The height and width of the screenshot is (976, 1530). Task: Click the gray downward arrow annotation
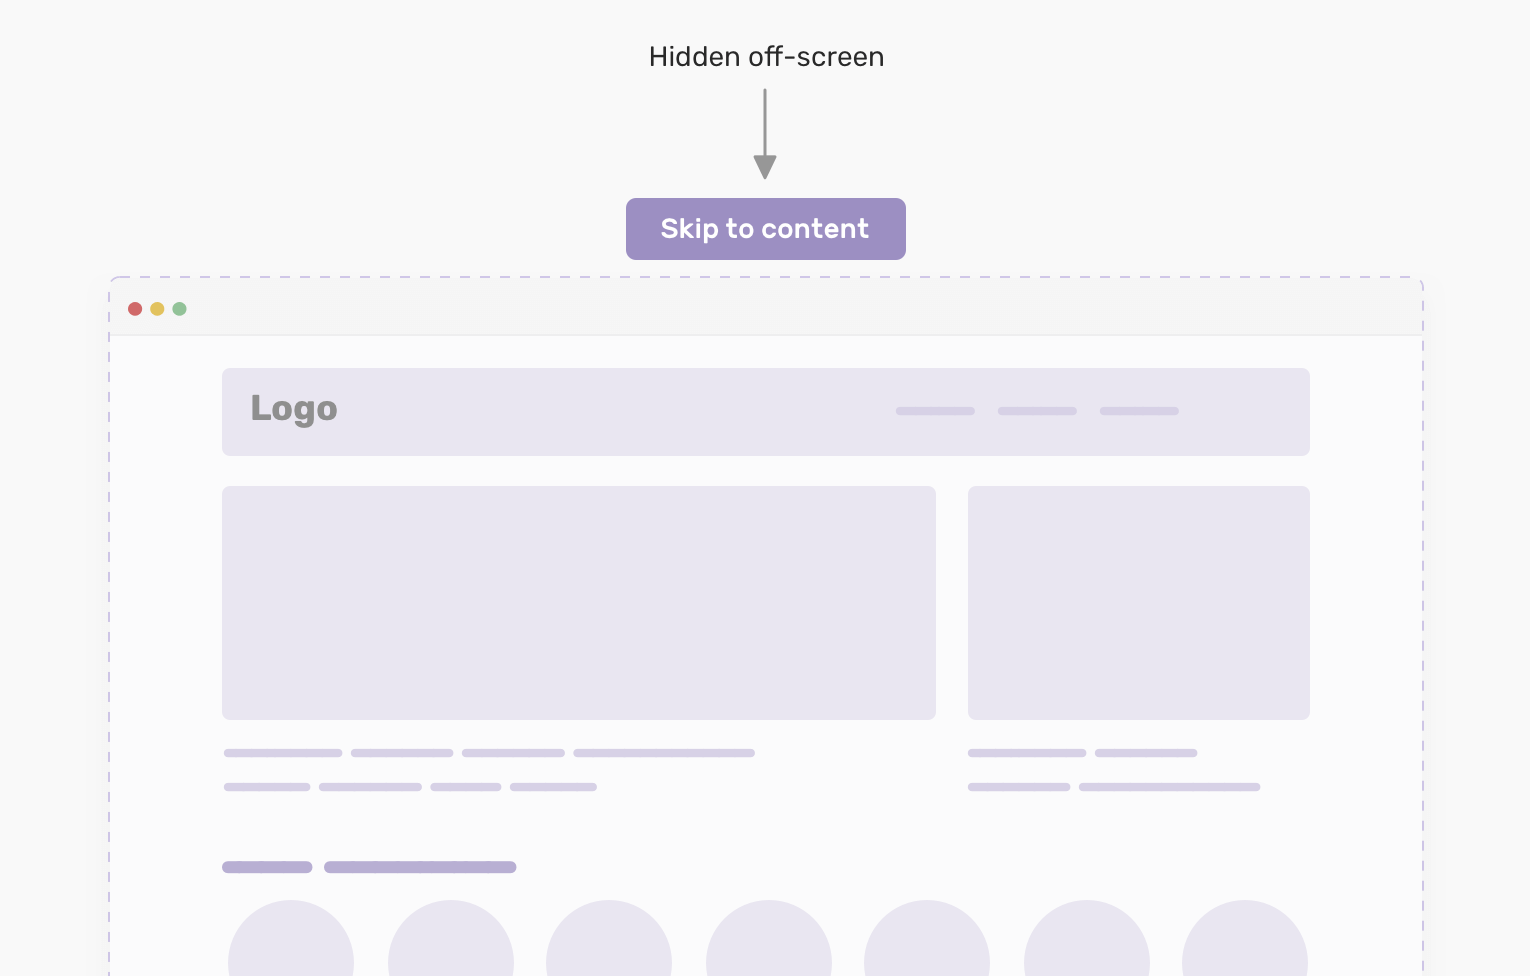765,134
